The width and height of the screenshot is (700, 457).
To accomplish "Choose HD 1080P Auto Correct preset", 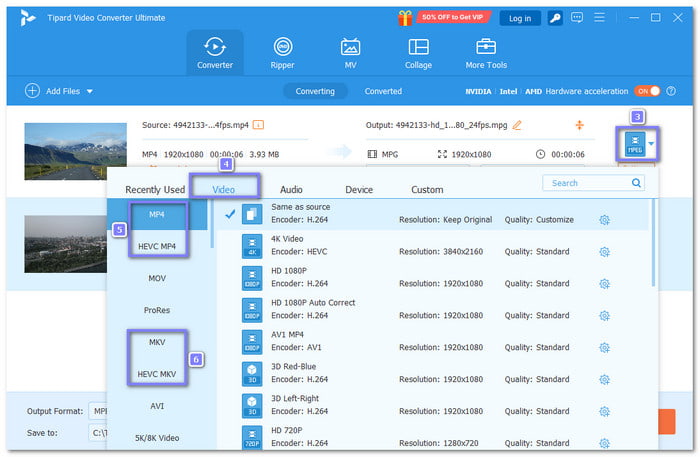I will click(x=432, y=309).
